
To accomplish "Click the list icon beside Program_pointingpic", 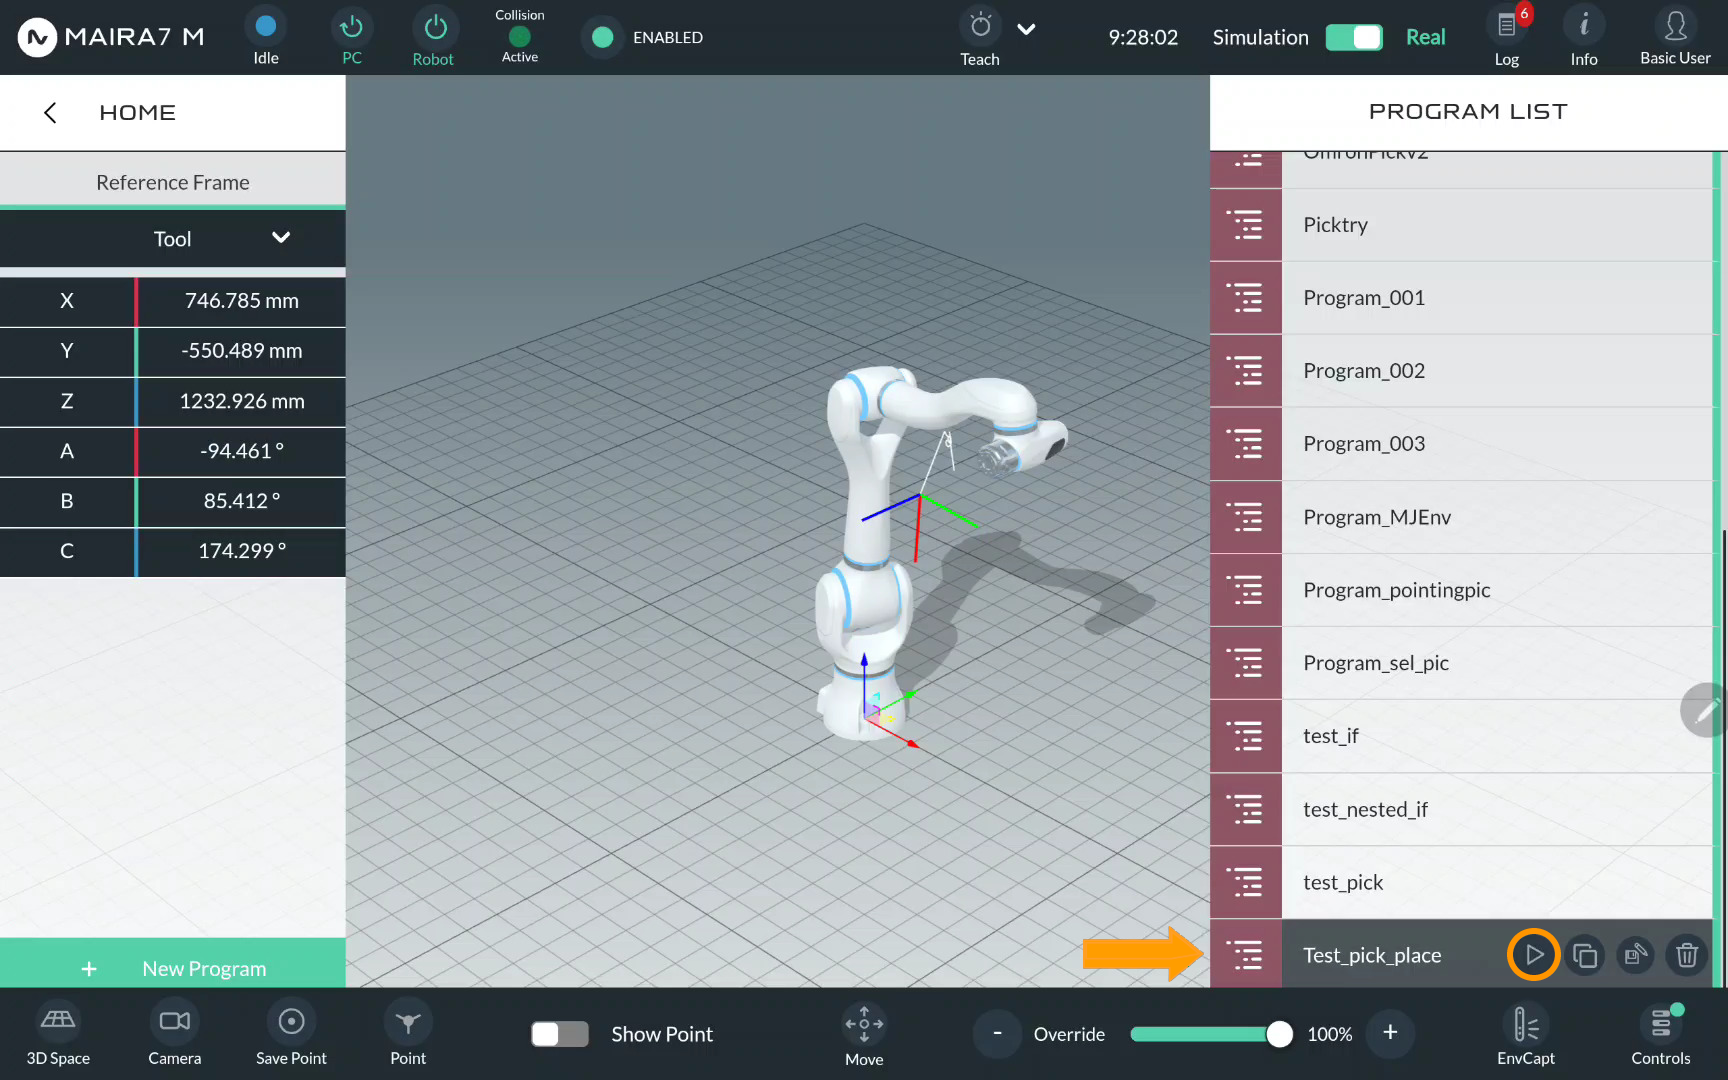I will 1246,590.
